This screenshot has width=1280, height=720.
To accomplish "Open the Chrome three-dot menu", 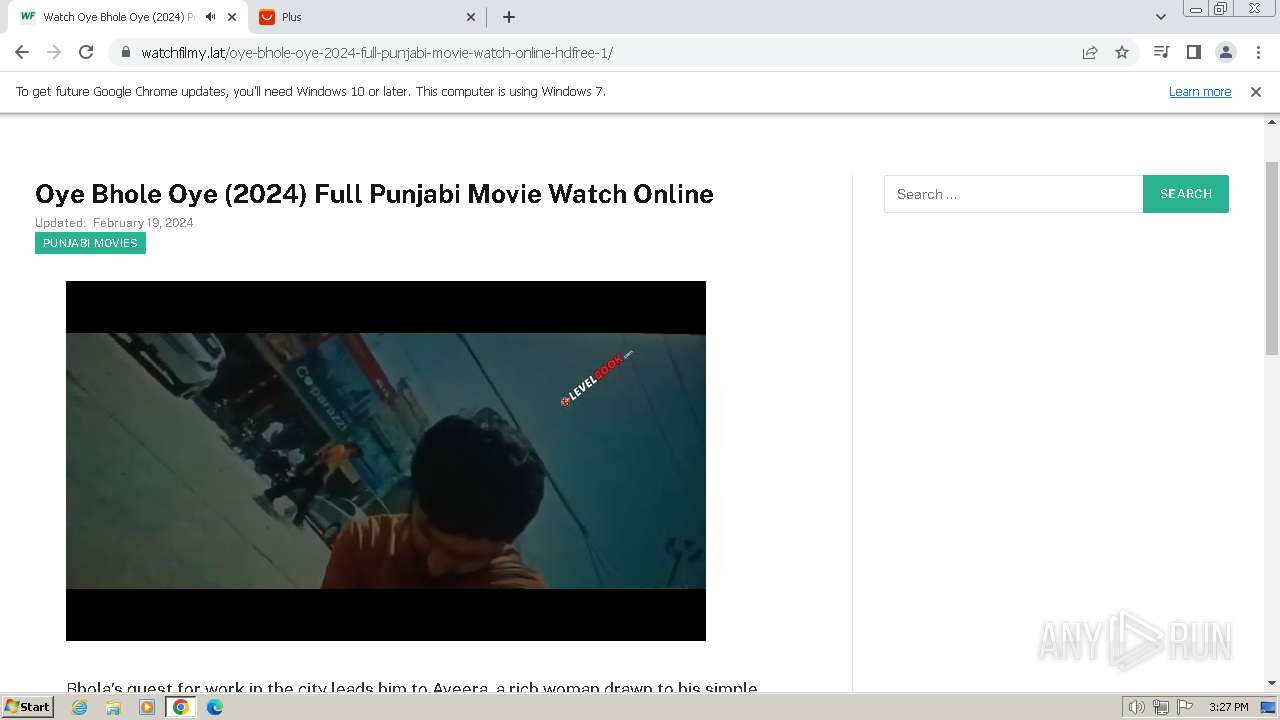I will pos(1257,52).
